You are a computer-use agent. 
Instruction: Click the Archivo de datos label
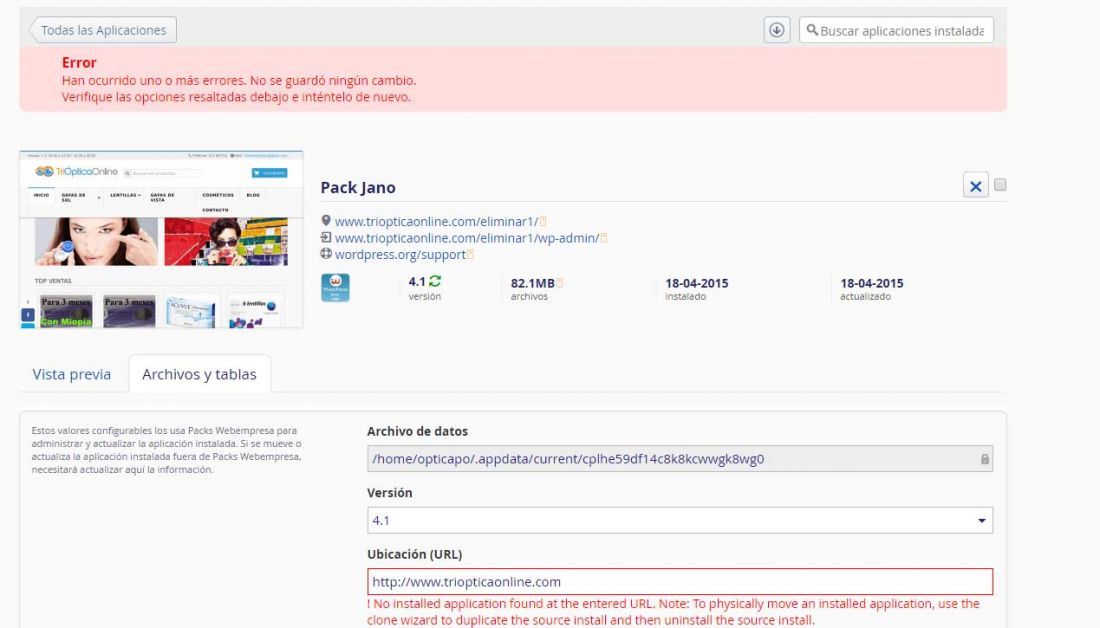coord(417,432)
